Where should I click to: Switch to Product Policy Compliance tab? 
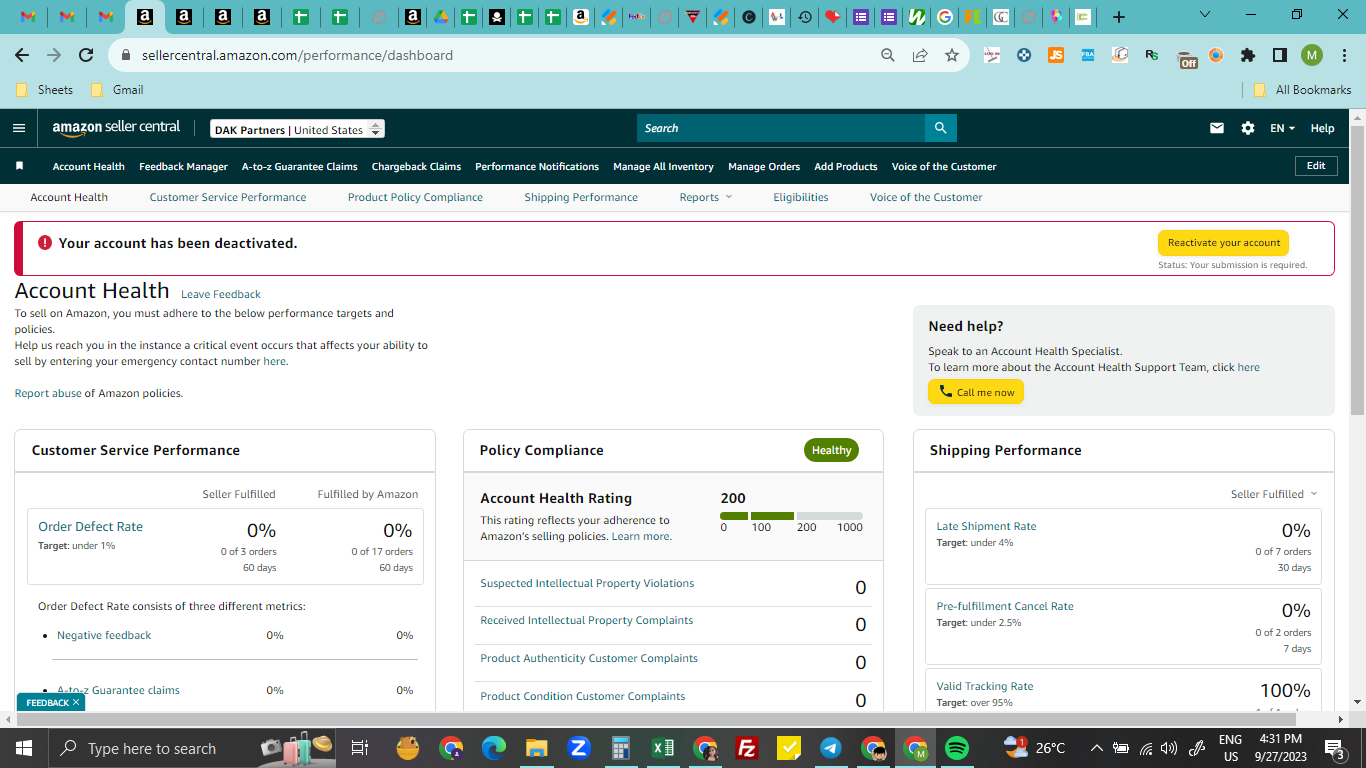[415, 197]
